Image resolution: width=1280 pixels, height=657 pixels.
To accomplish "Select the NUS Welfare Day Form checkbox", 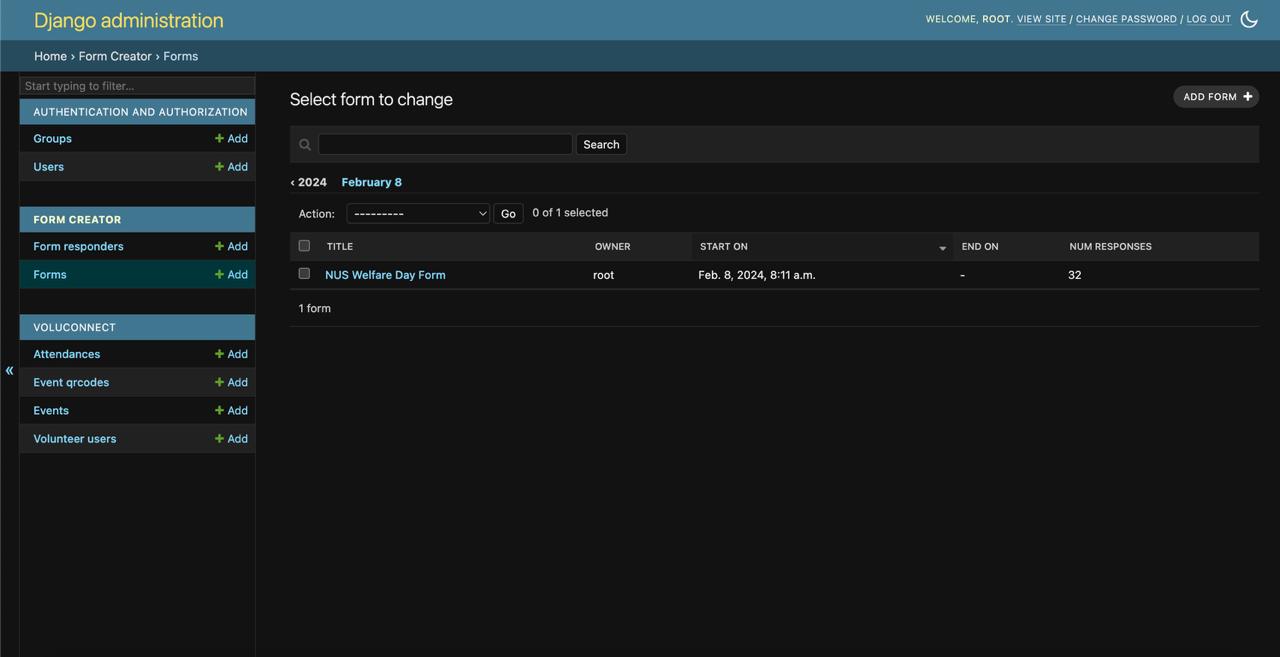I will (x=304, y=274).
